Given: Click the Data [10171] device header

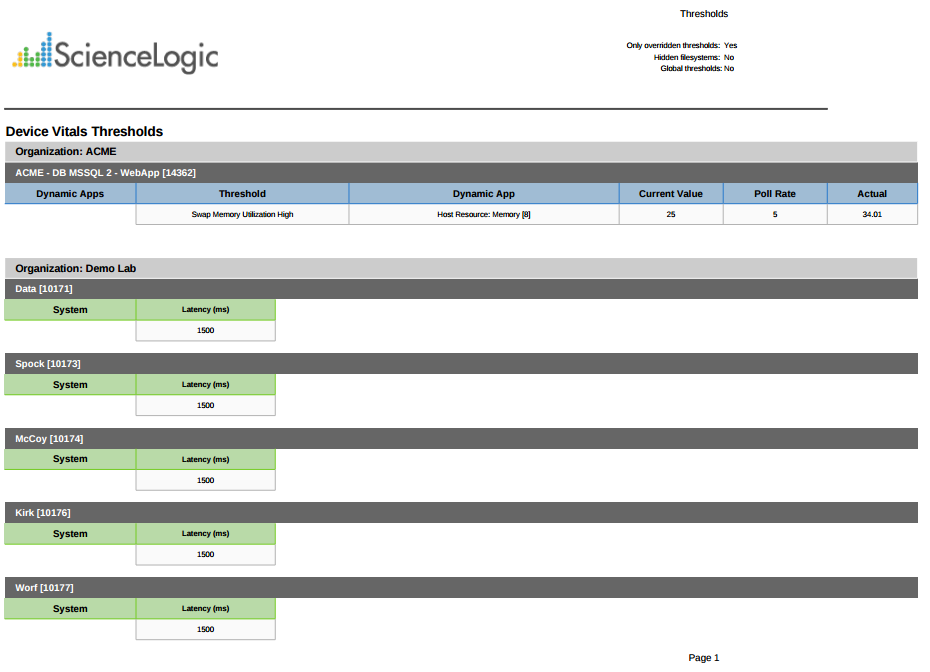Looking at the screenshot, I should point(44,289).
